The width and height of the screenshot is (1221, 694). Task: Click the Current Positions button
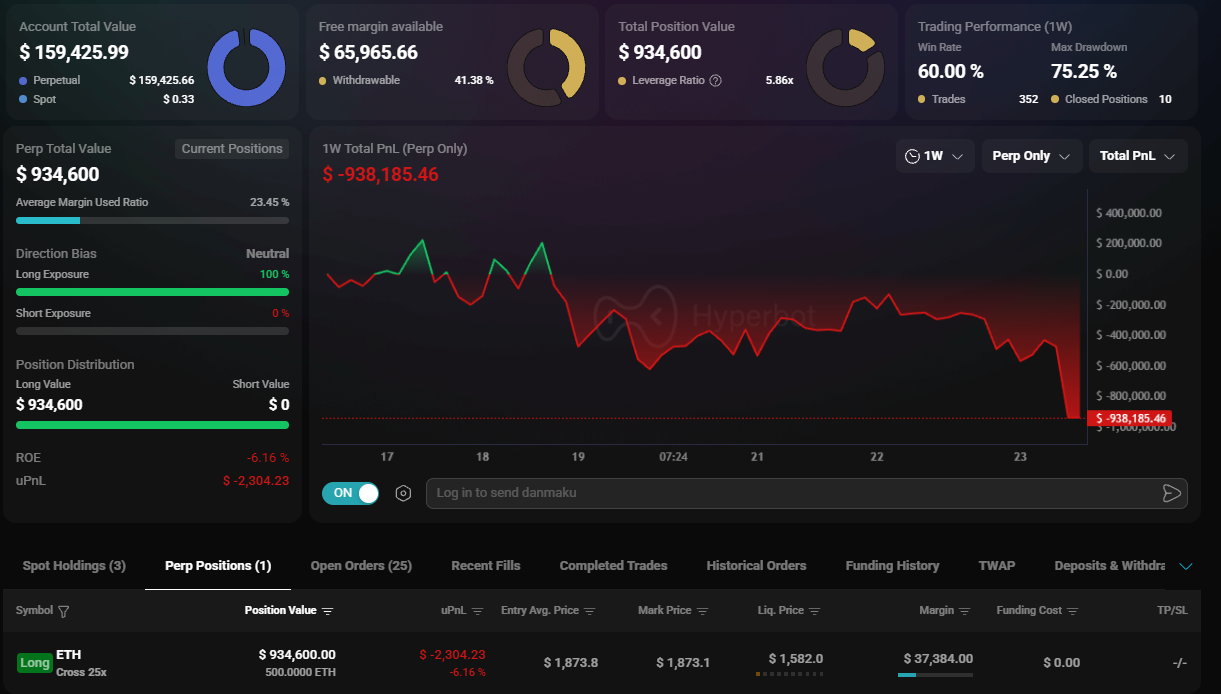tap(232, 149)
